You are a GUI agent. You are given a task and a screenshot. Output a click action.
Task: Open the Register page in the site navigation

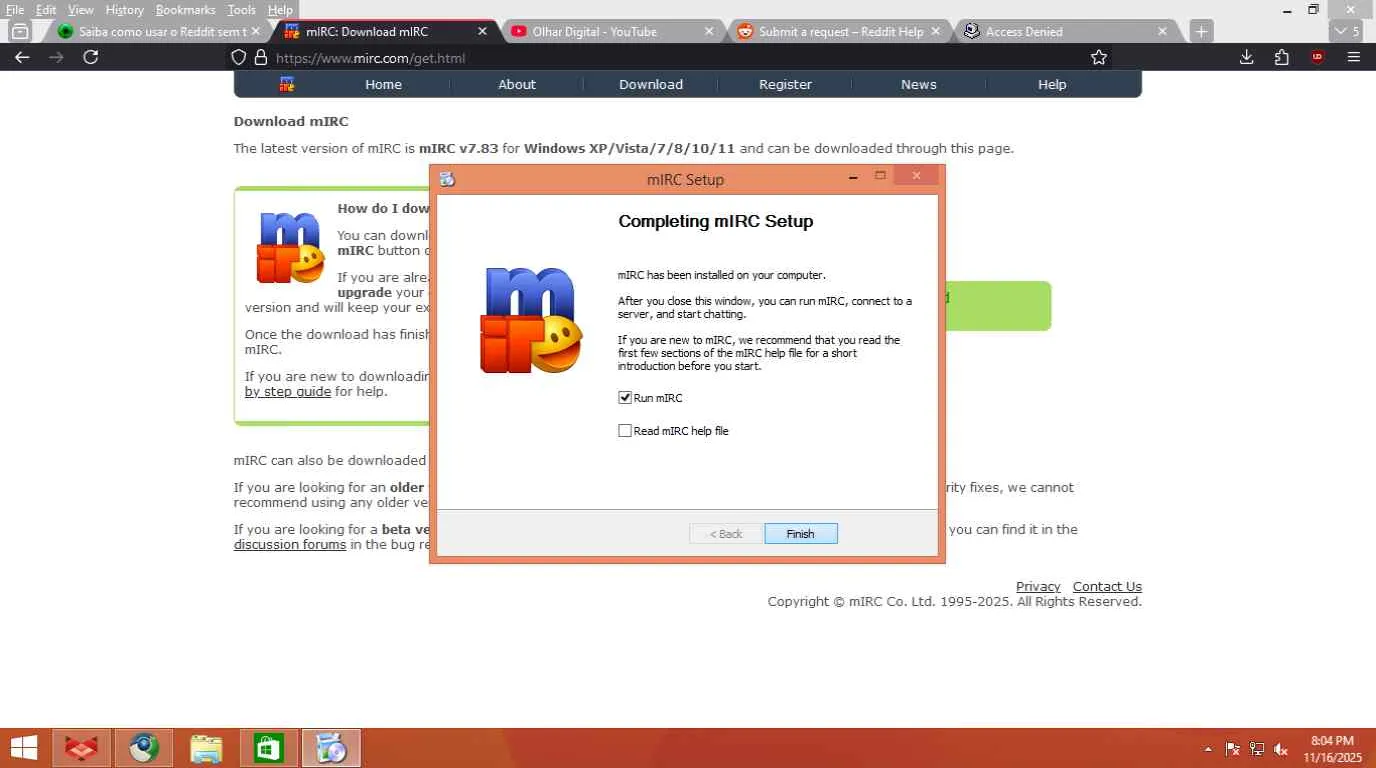[x=785, y=84]
